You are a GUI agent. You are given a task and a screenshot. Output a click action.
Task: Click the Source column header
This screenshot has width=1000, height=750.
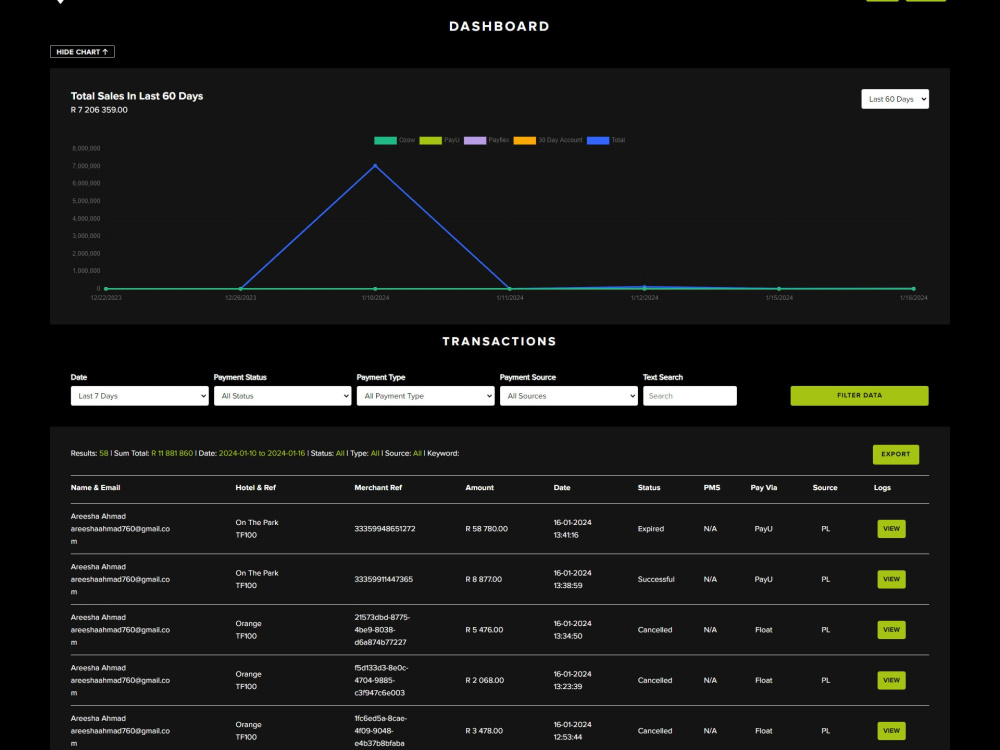825,488
